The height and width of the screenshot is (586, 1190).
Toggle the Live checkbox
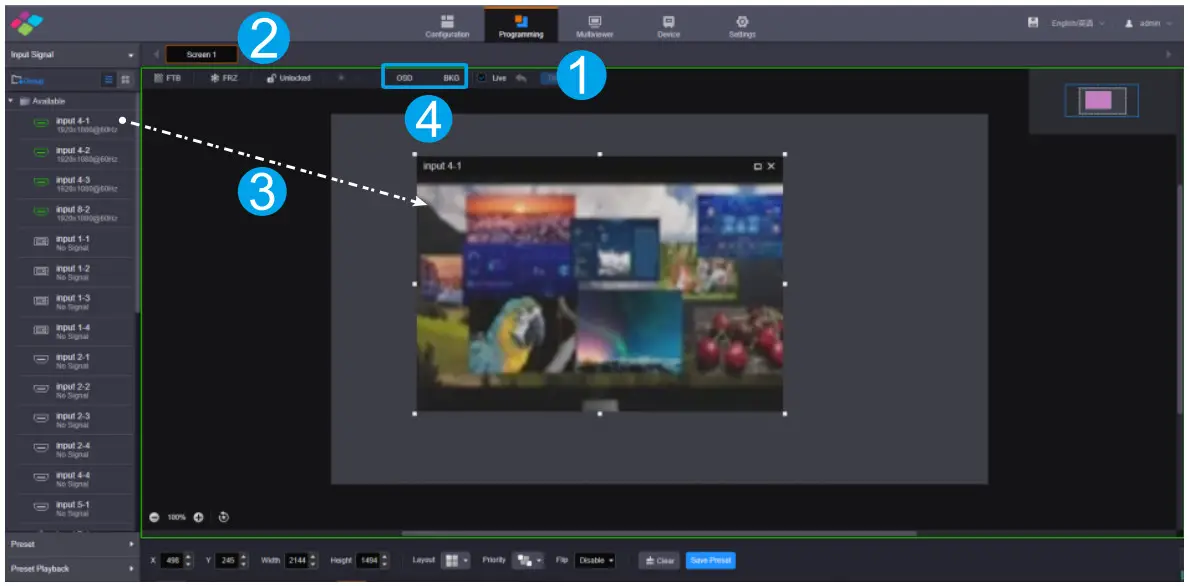click(x=482, y=78)
